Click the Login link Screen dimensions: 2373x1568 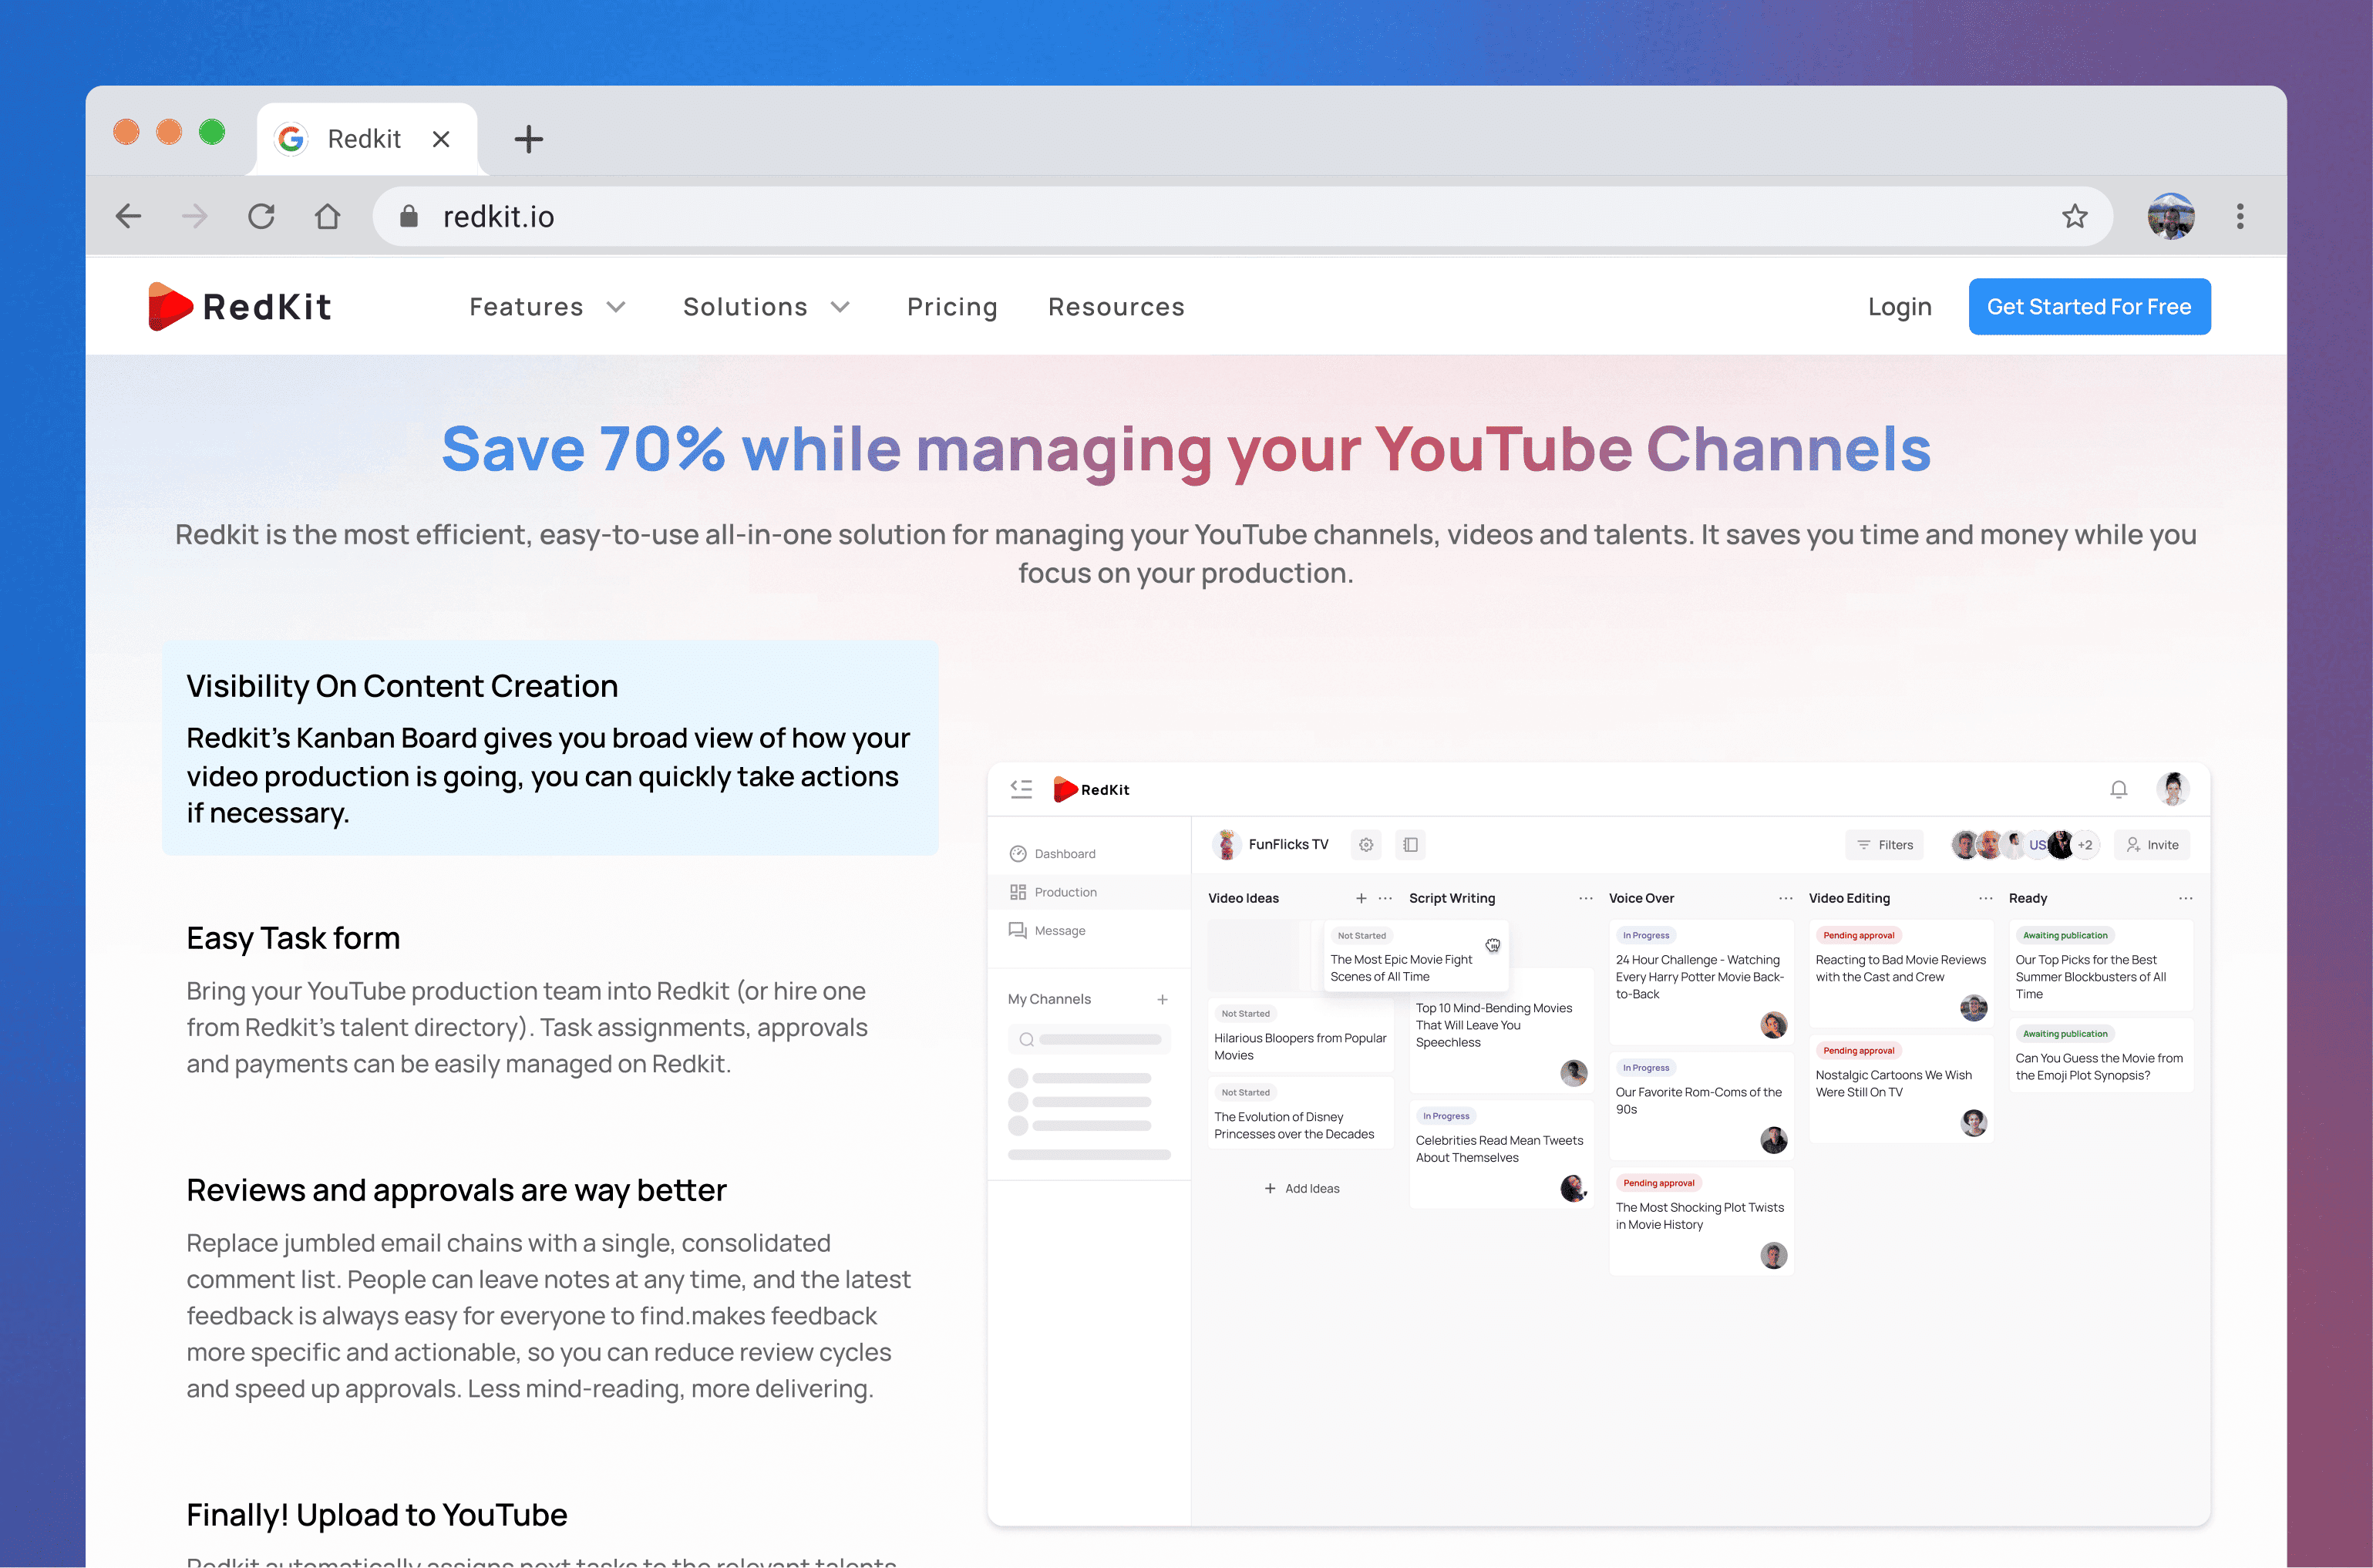[1899, 307]
